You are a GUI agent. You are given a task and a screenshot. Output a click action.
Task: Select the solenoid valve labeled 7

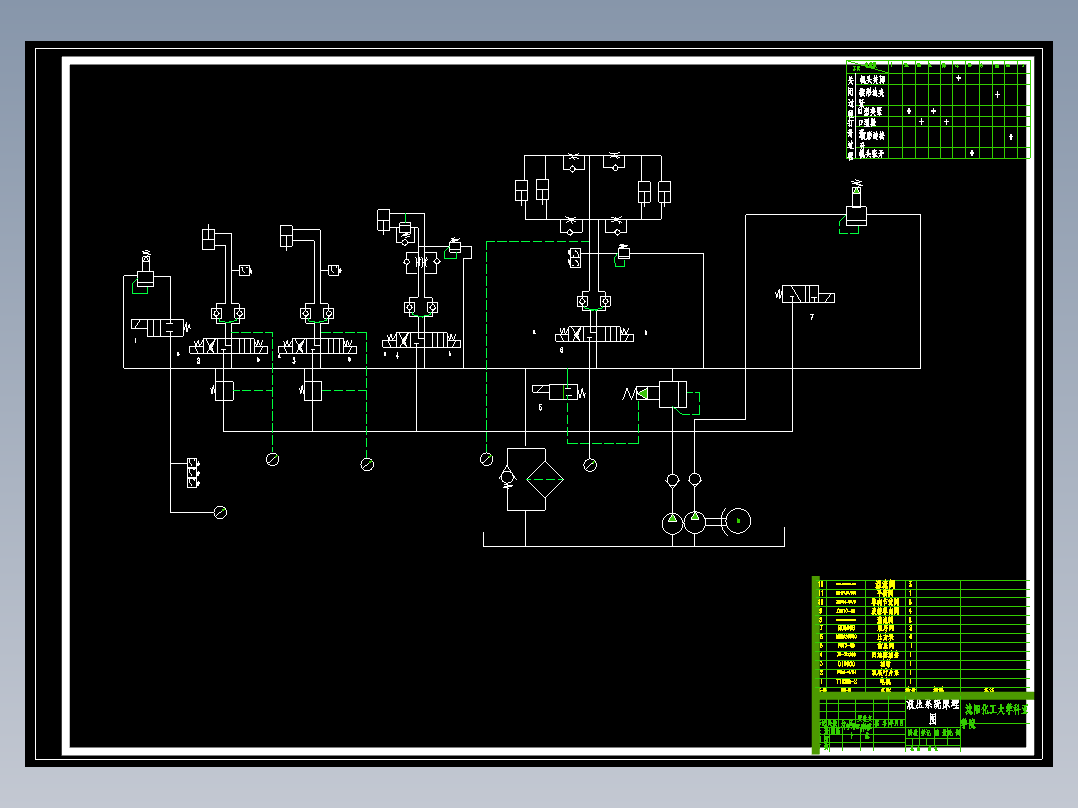pos(805,294)
